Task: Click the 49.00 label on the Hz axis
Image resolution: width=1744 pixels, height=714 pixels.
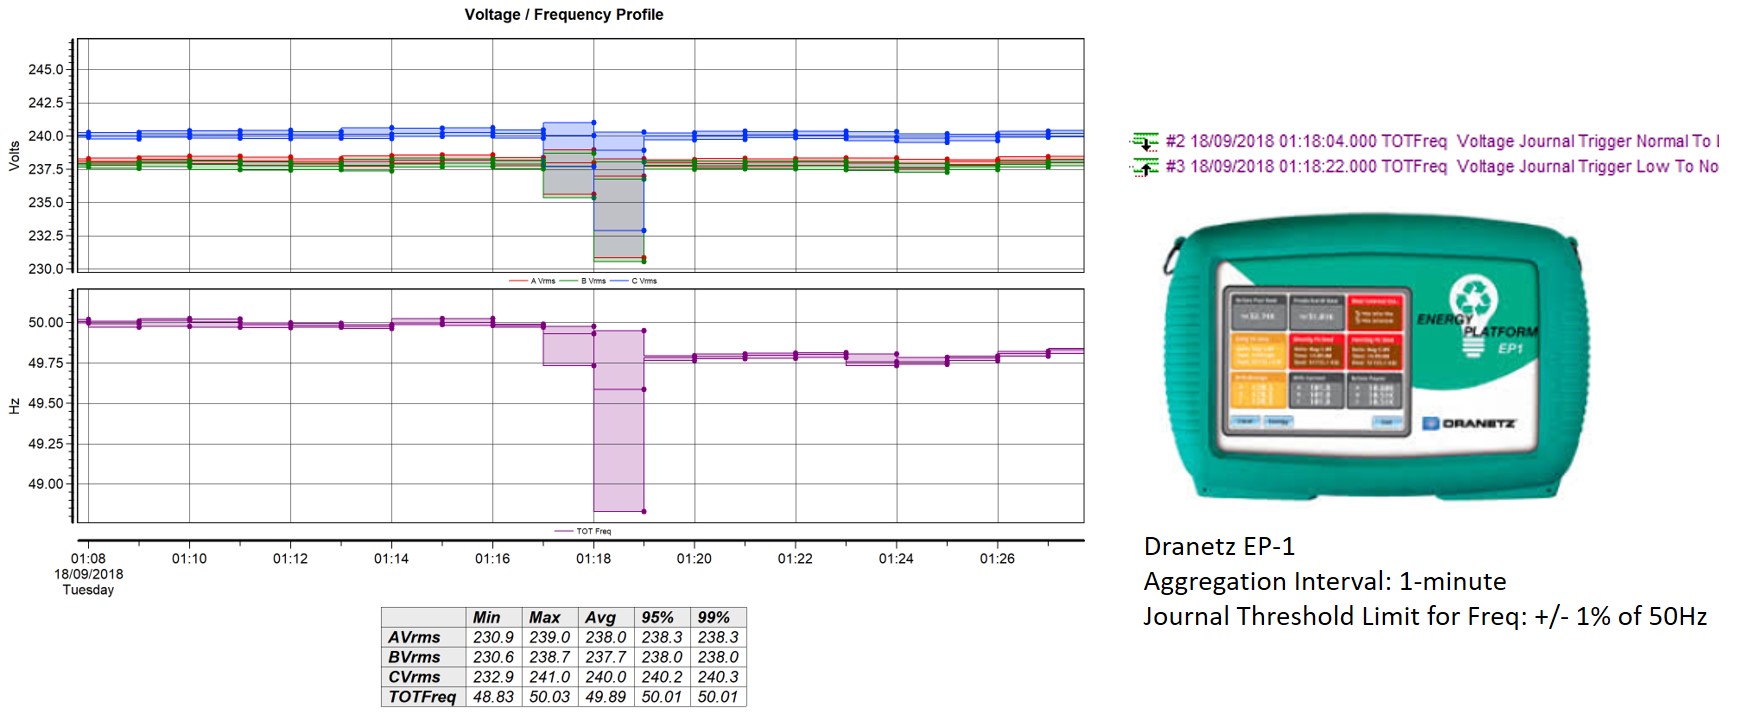Action: [x=45, y=484]
